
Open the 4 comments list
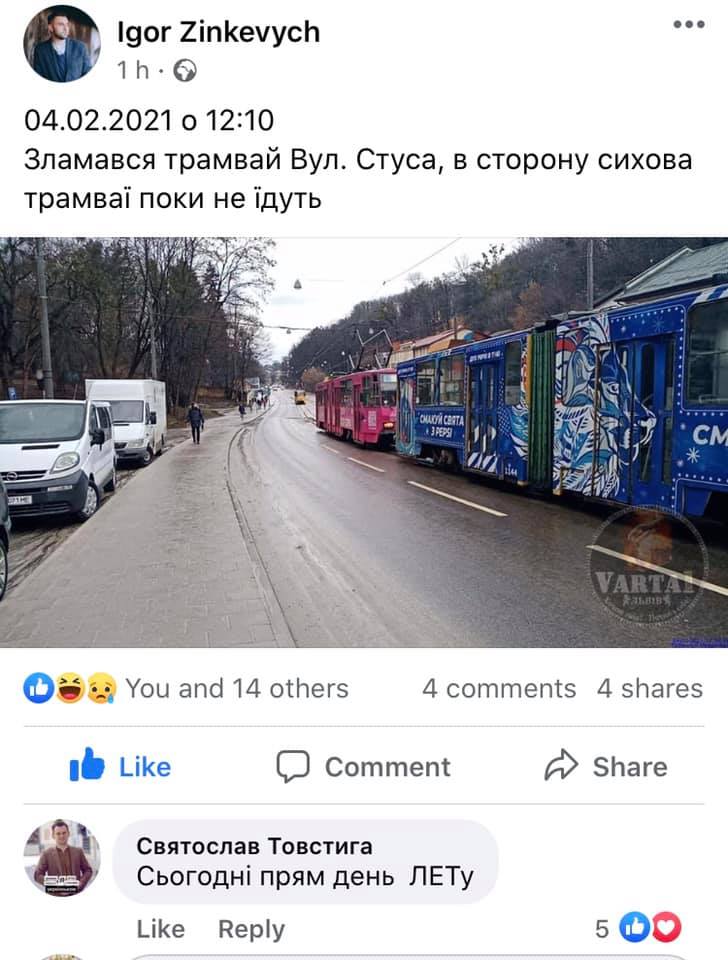point(499,689)
